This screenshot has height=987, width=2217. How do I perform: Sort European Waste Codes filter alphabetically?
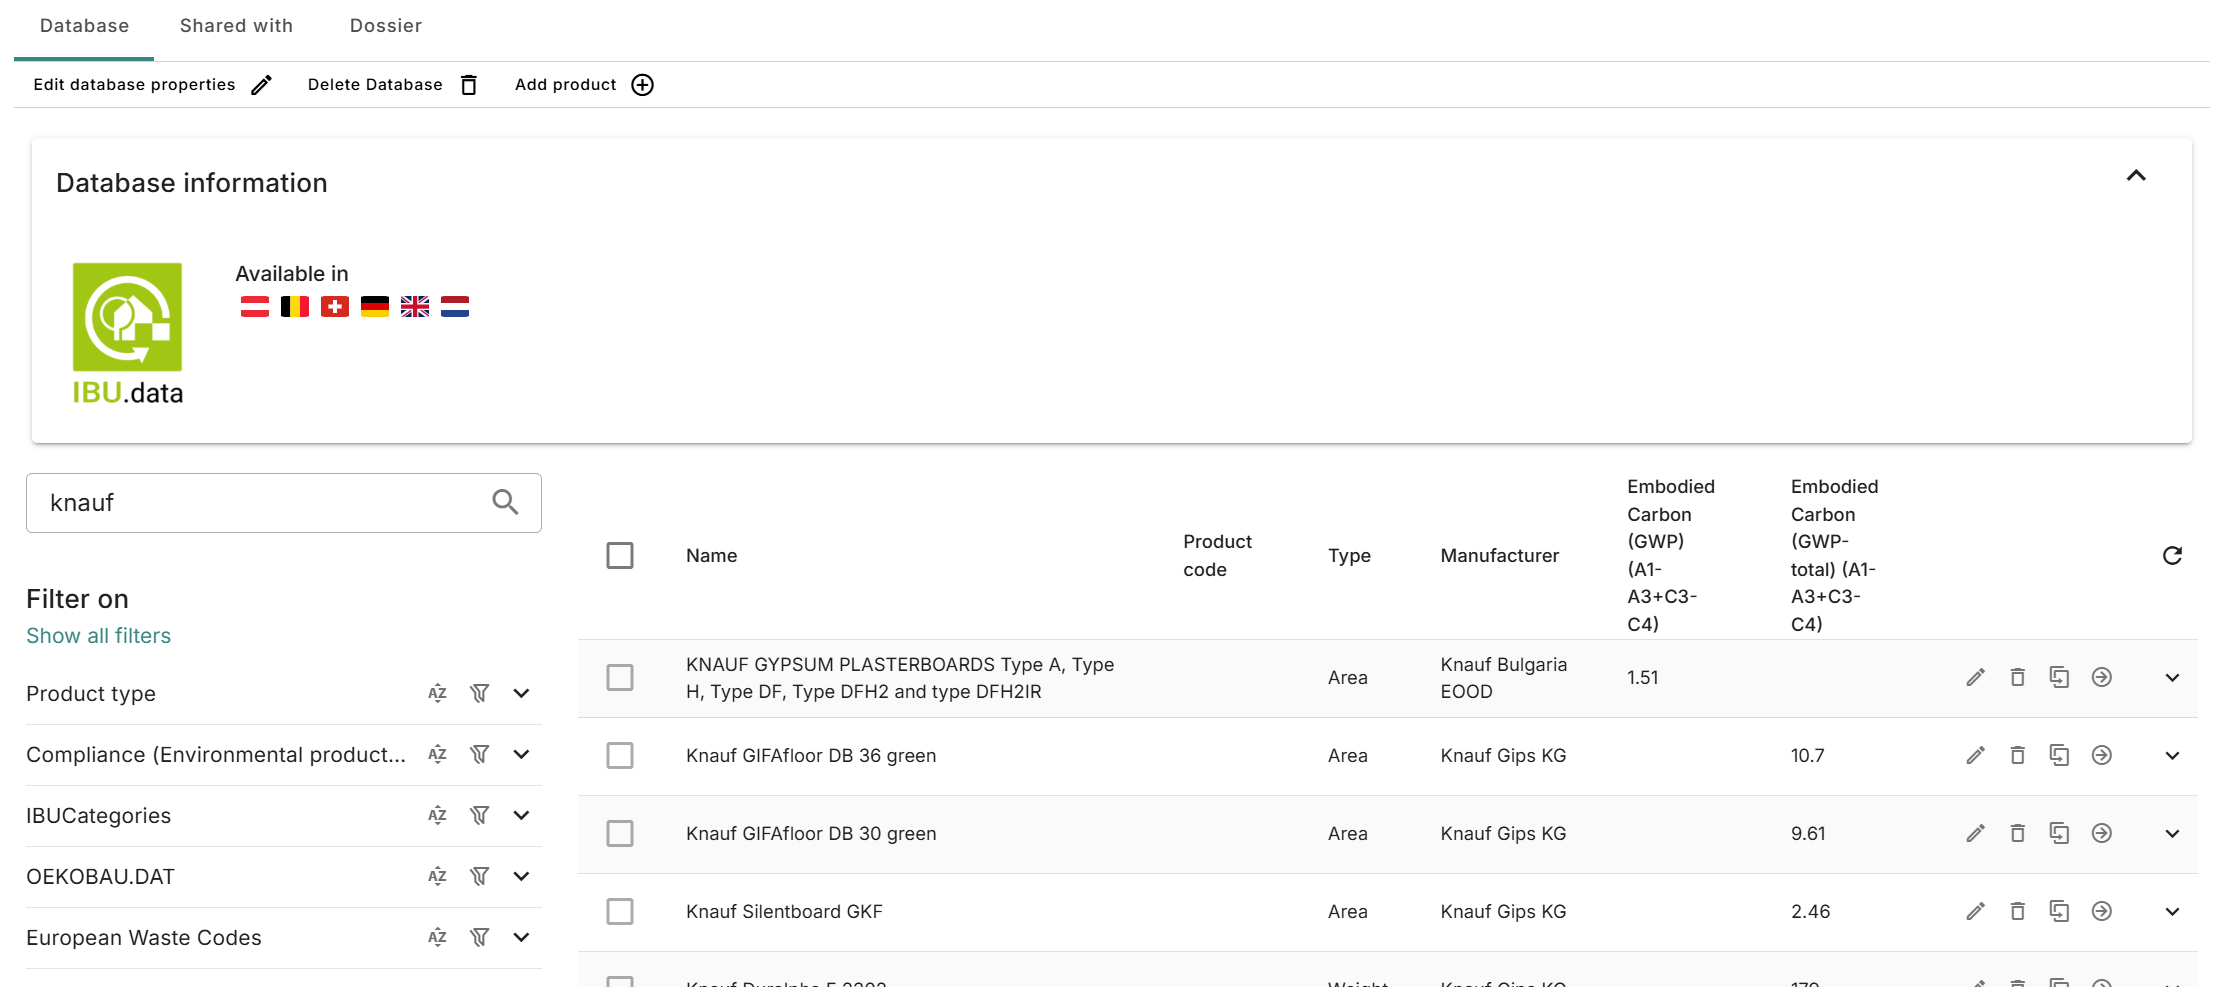pos(437,938)
